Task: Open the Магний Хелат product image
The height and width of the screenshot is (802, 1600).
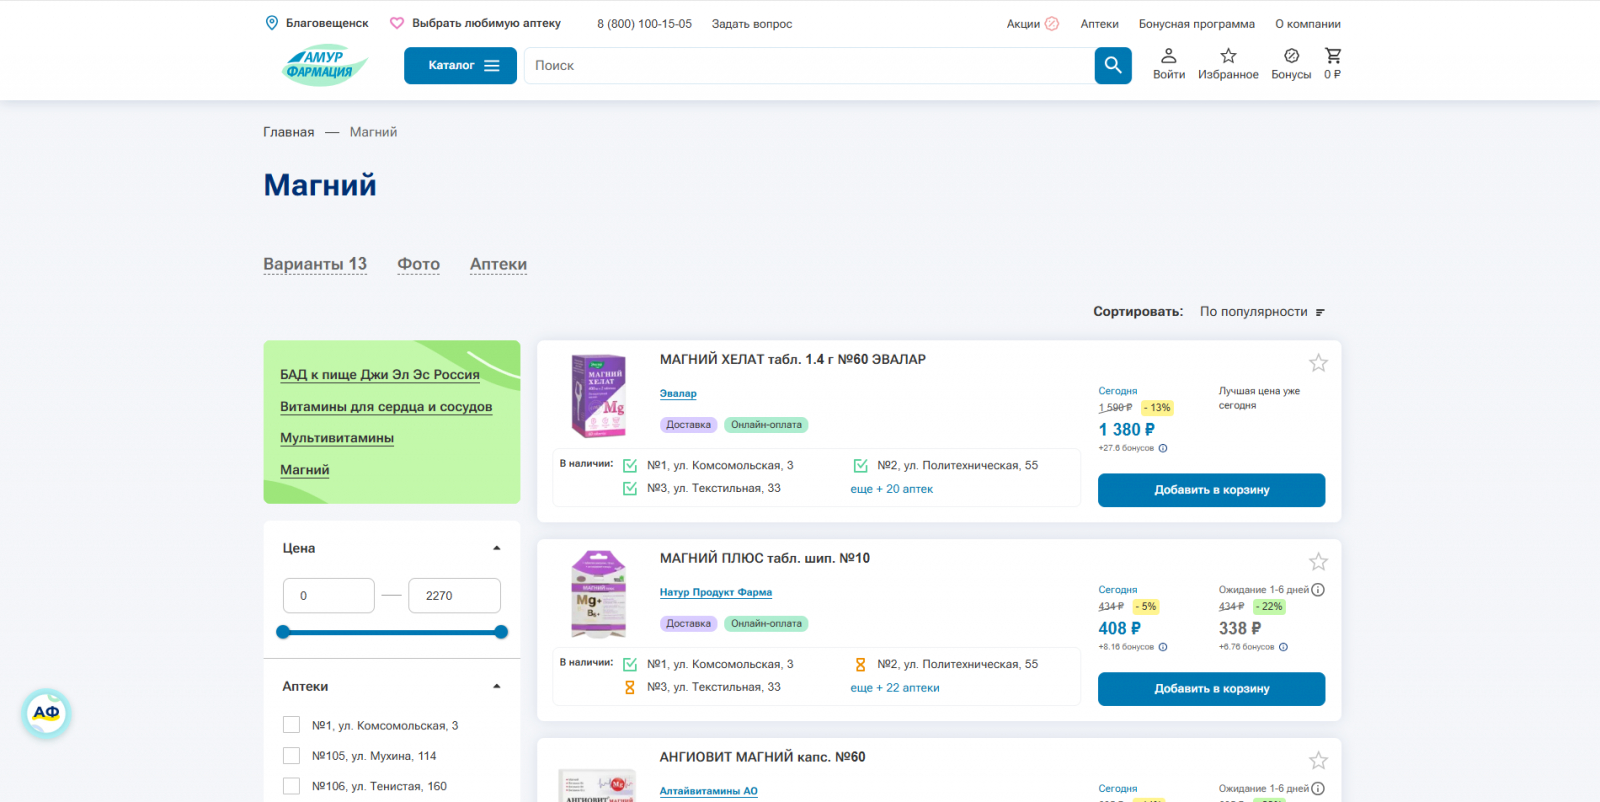Action: pyautogui.click(x=598, y=396)
